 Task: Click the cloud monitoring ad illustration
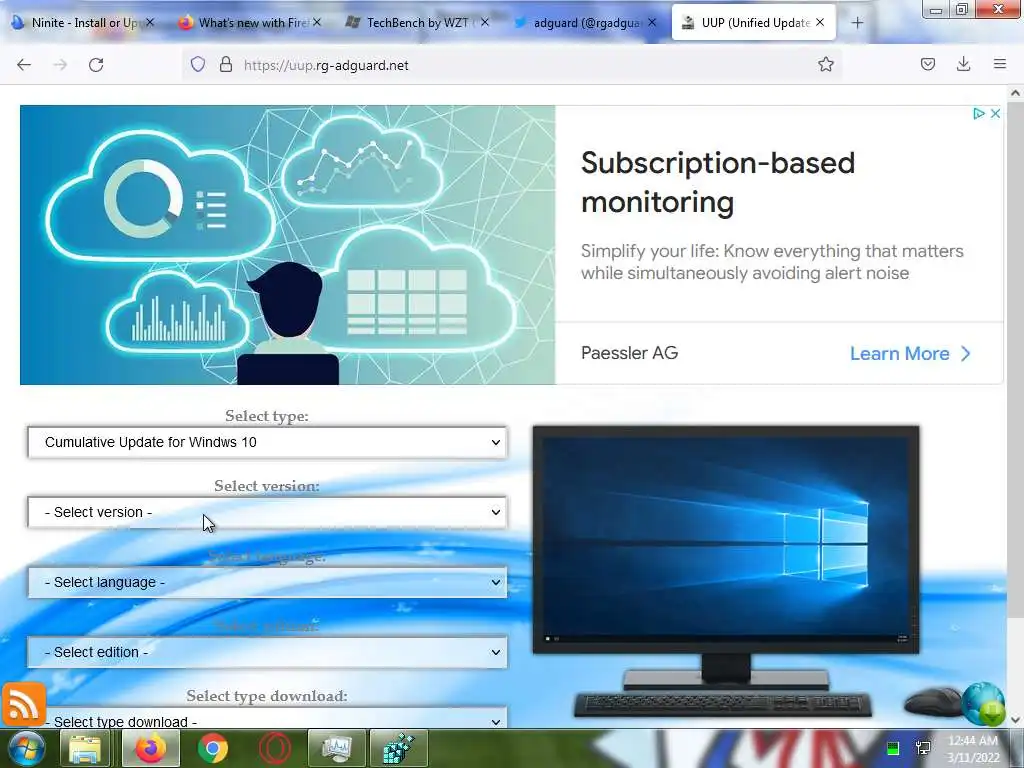[x=287, y=245]
